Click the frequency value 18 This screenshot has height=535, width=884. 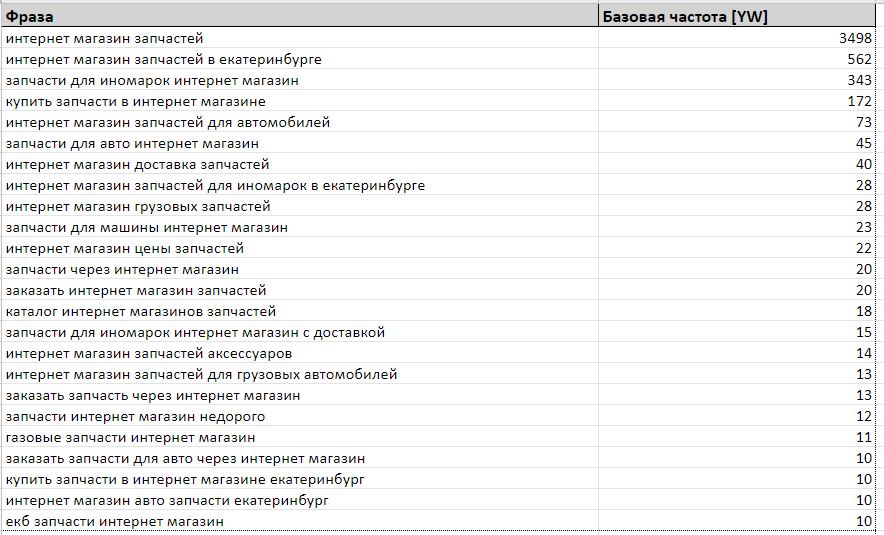coord(864,311)
